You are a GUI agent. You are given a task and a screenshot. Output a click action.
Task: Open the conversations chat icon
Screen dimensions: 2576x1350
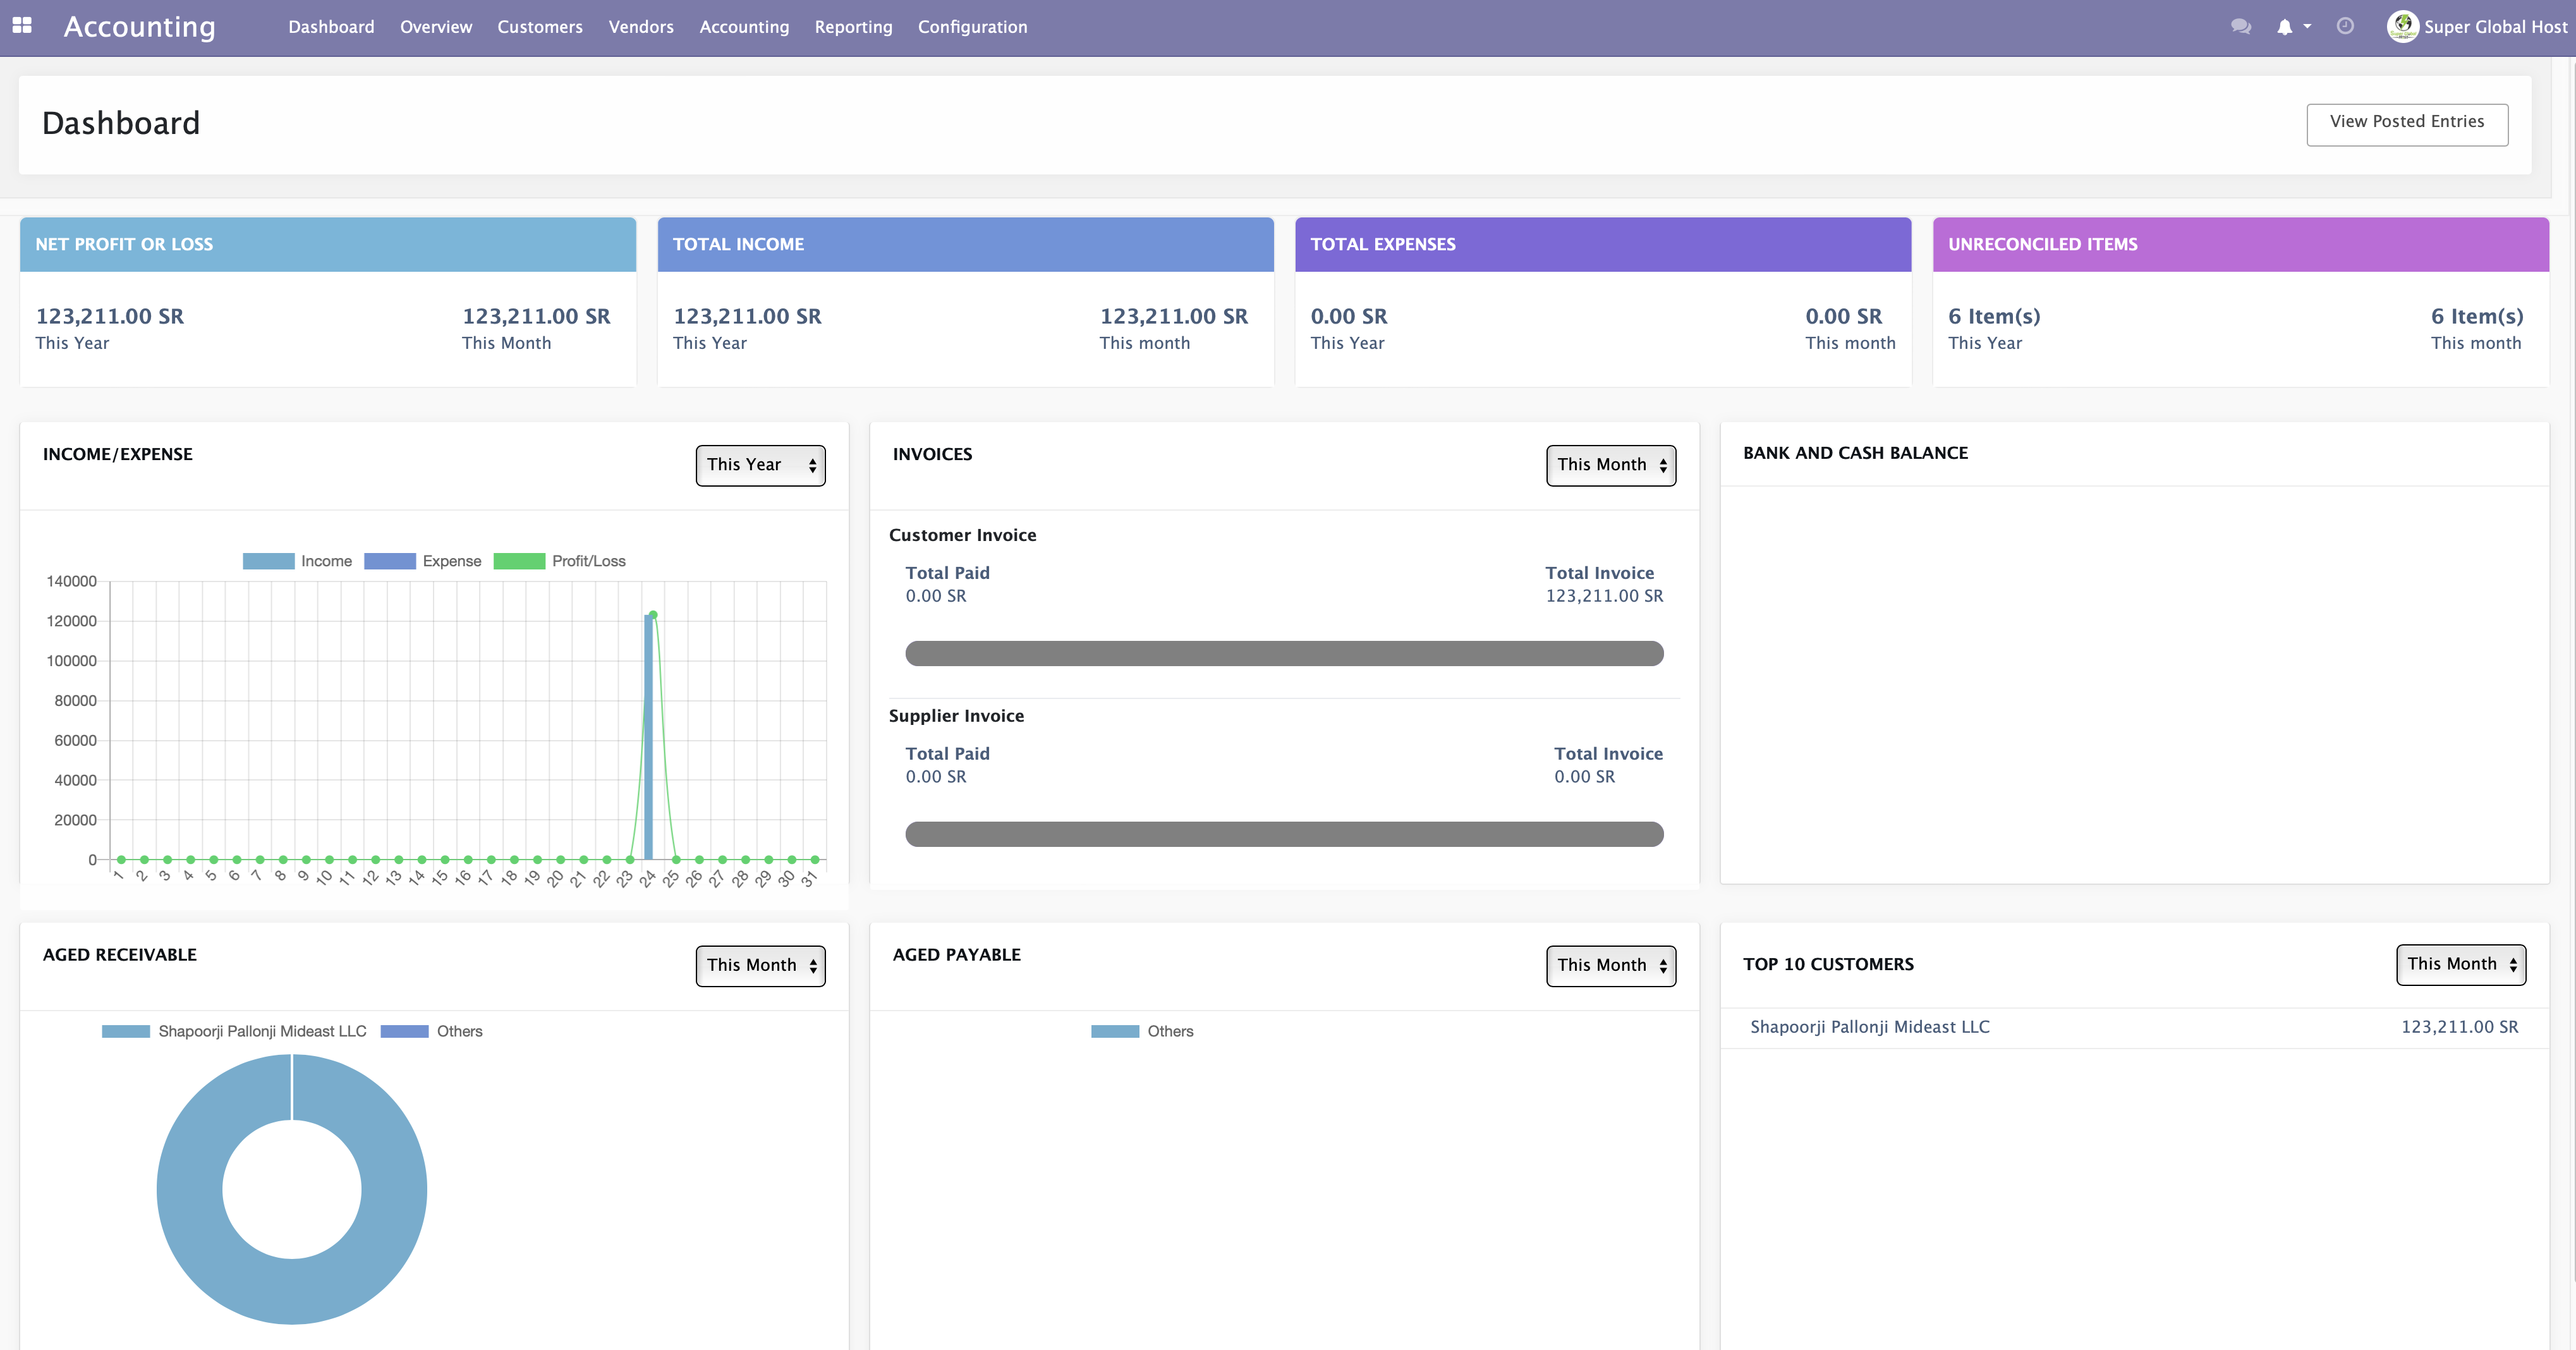(x=2240, y=27)
